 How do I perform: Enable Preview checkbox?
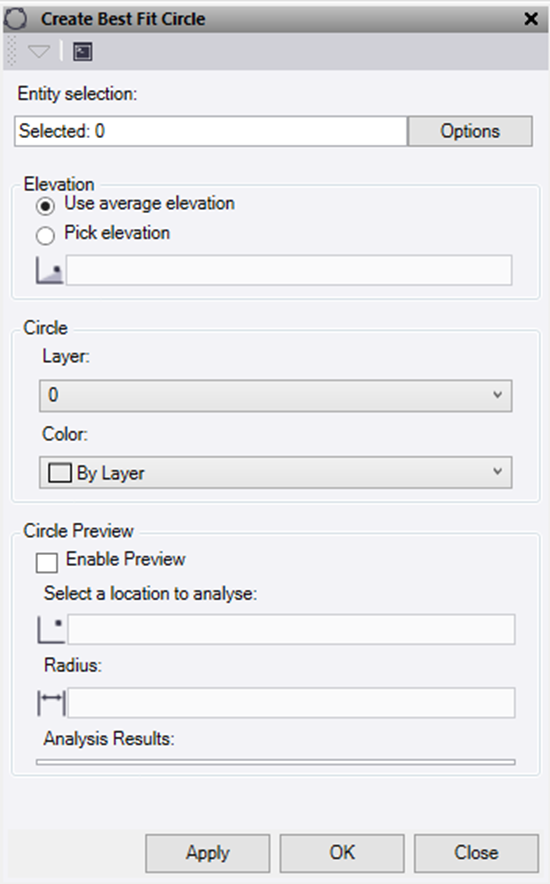[x=47, y=562]
